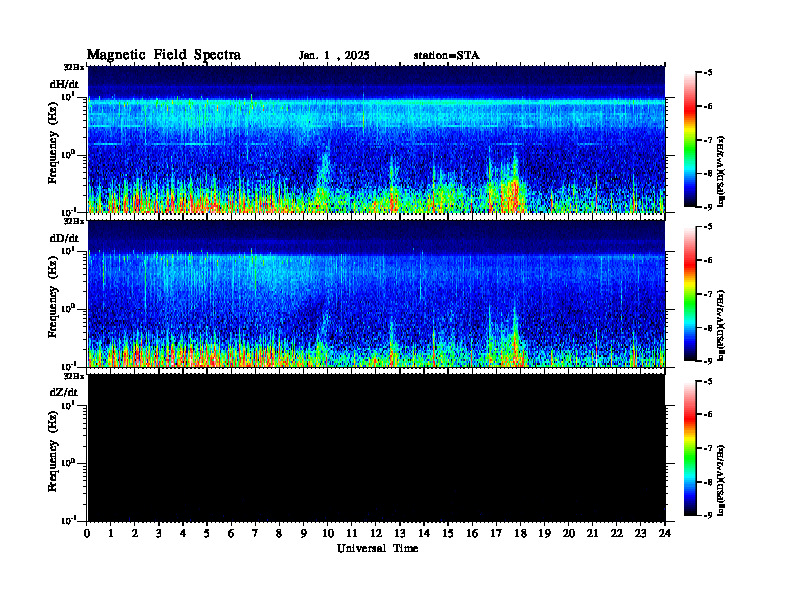Click hour "10" on the time axis

coord(328,534)
